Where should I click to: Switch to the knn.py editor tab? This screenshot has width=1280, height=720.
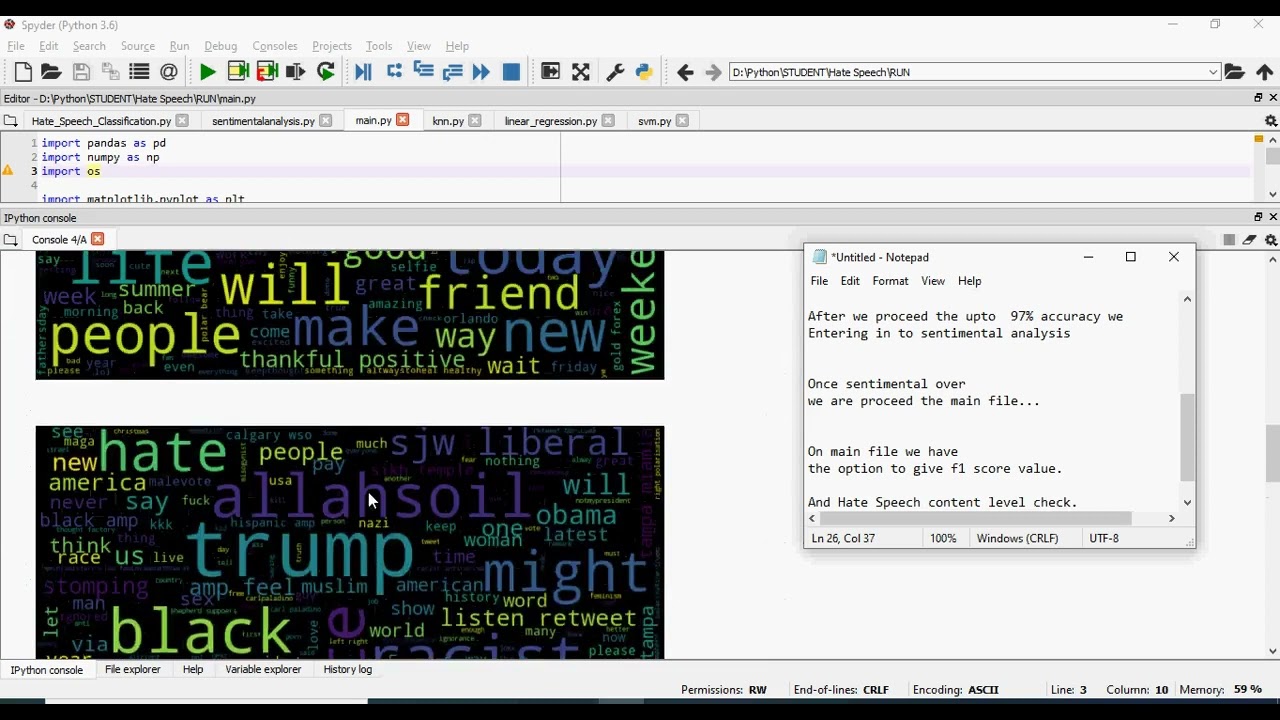click(447, 121)
